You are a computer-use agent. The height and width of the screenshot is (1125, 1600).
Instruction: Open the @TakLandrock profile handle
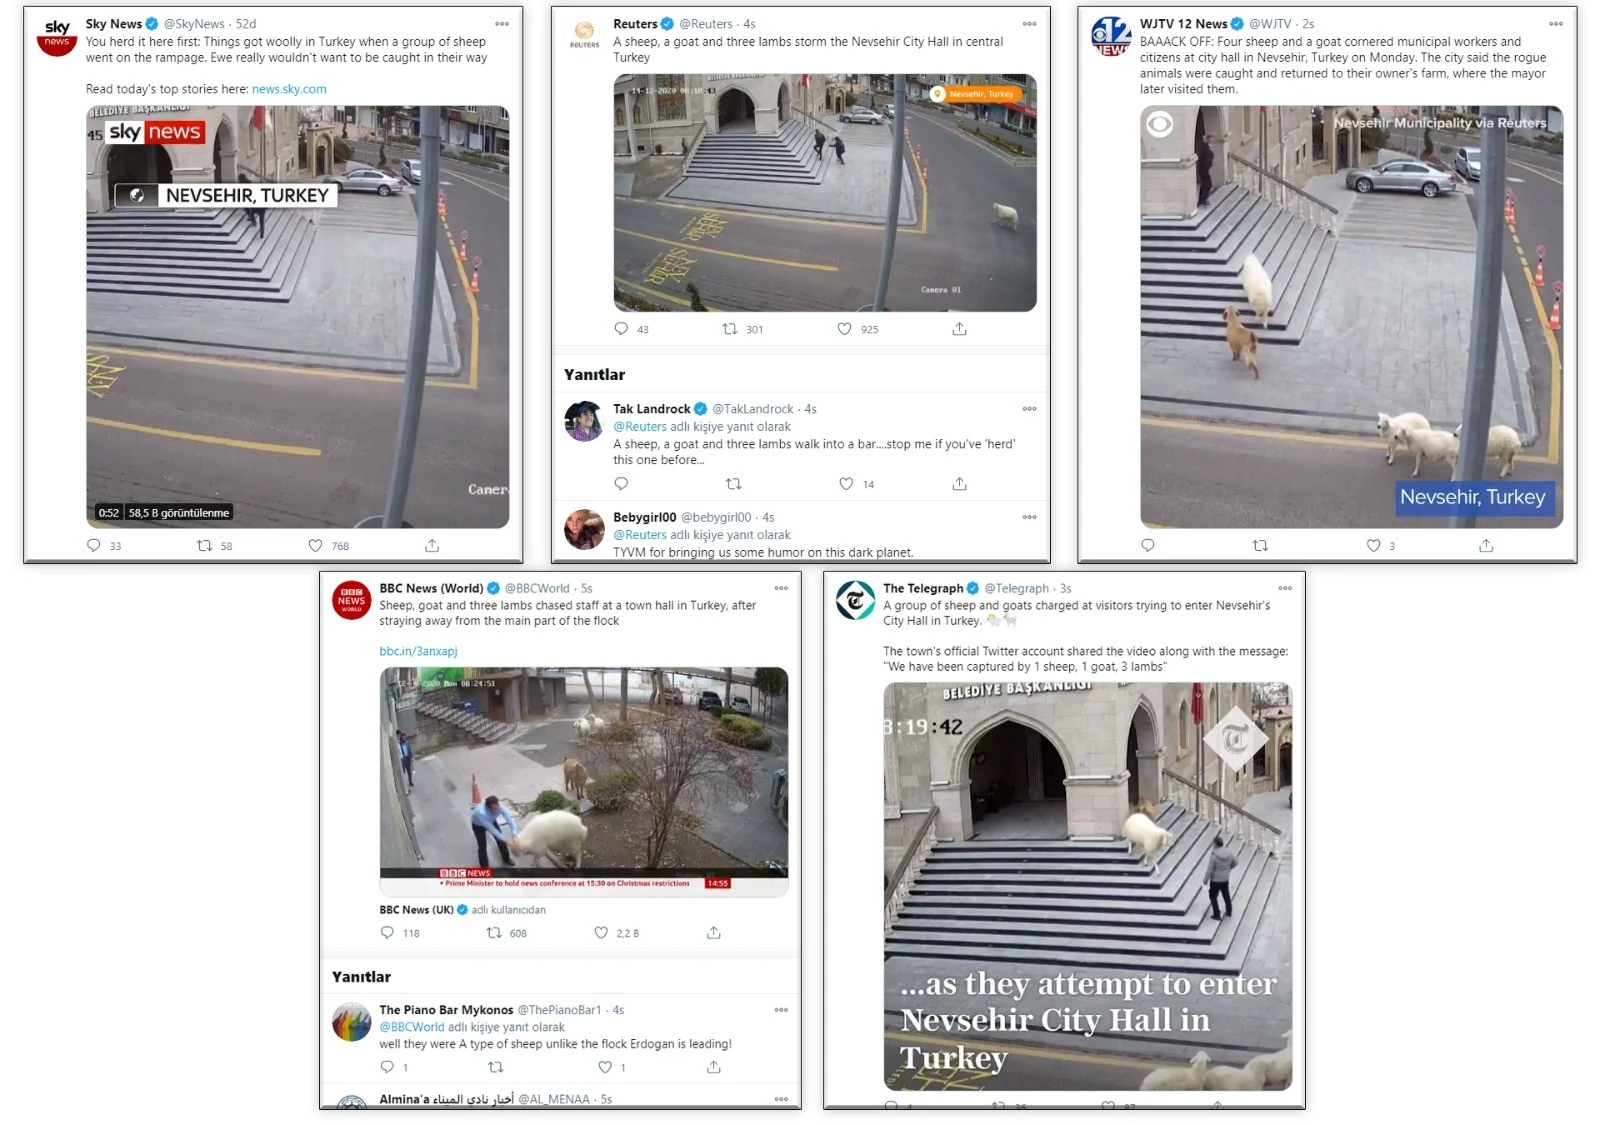point(752,409)
